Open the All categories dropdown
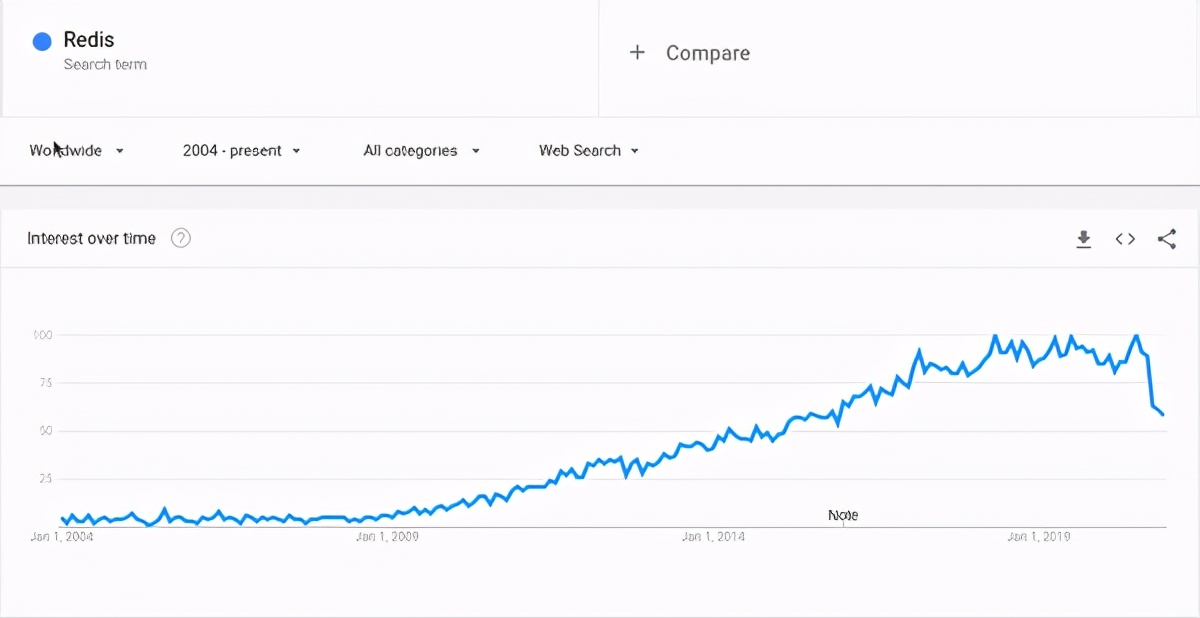 pos(421,151)
